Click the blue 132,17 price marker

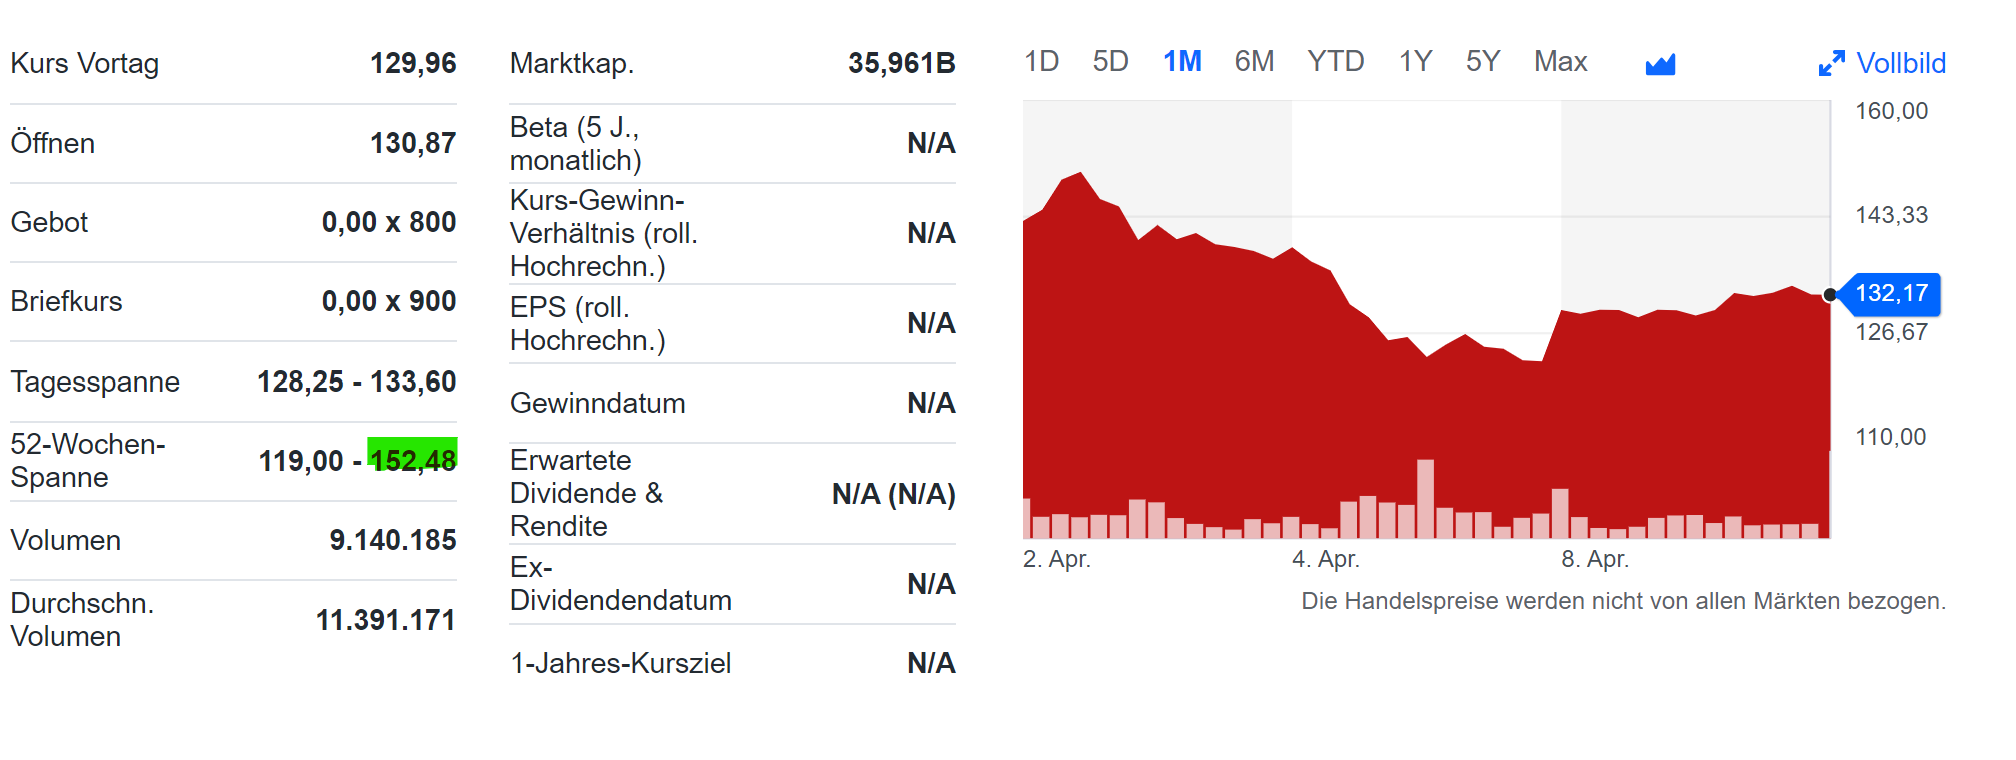tap(1893, 295)
